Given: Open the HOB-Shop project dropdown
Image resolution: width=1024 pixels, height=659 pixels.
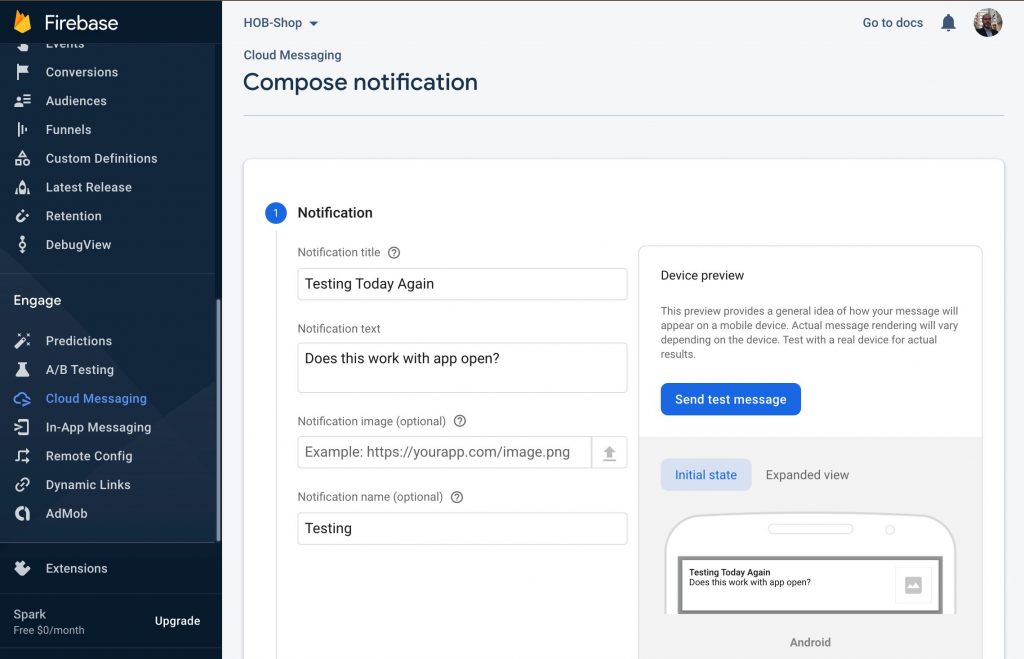Looking at the screenshot, I should point(280,23).
